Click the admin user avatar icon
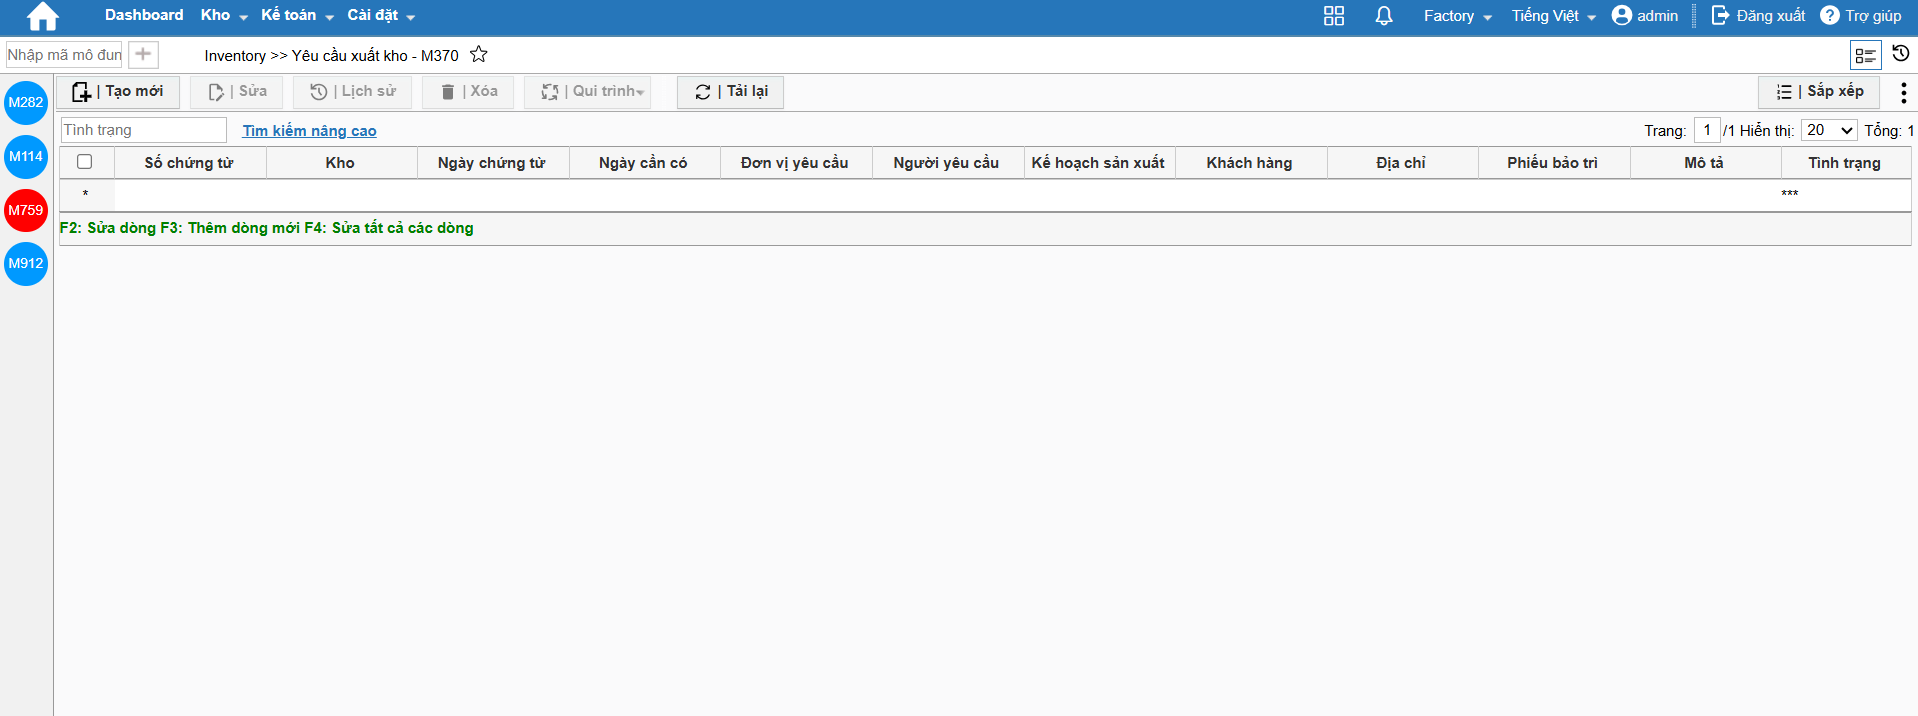Image resolution: width=1918 pixels, height=716 pixels. (1622, 15)
